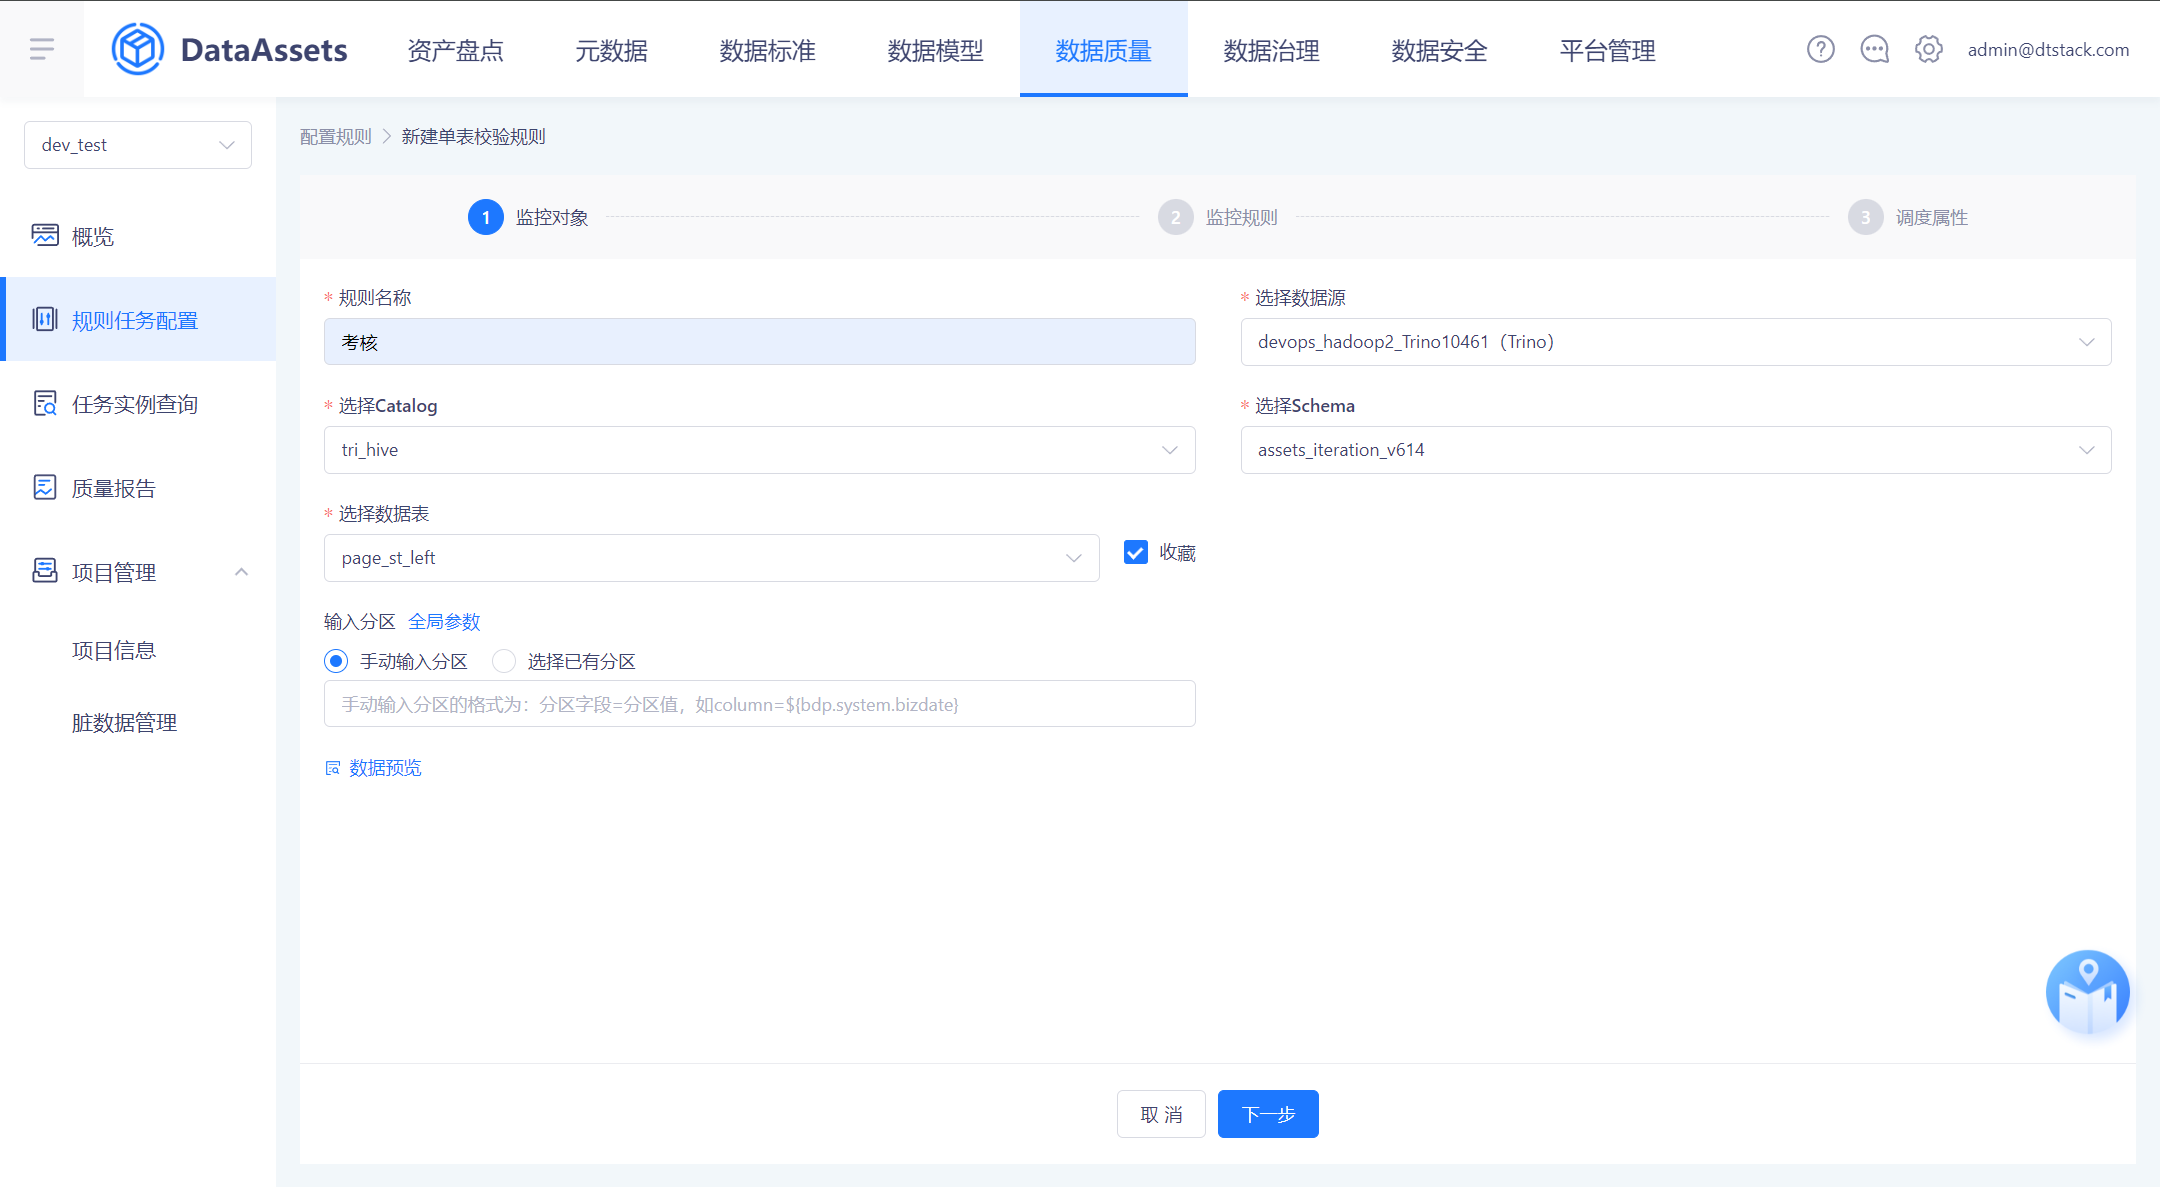Click the 概览 overview sidebar icon
Image resolution: width=2160 pixels, height=1187 pixels.
tap(45, 235)
